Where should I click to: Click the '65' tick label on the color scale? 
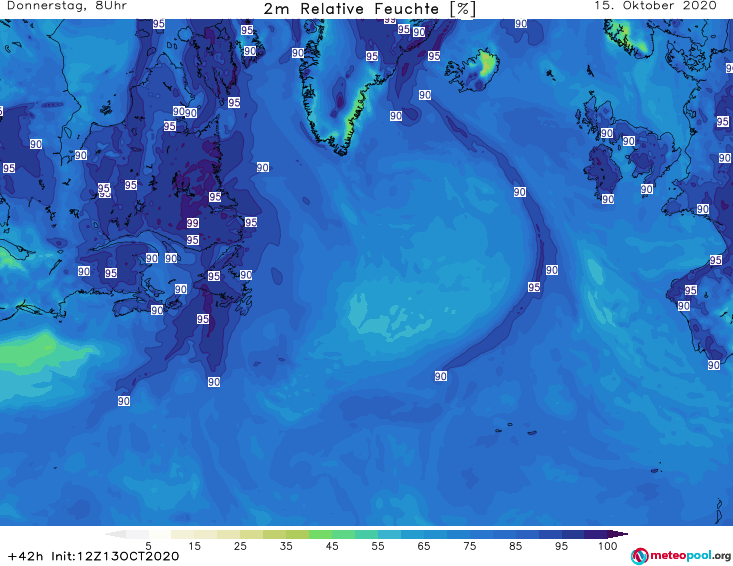point(424,546)
